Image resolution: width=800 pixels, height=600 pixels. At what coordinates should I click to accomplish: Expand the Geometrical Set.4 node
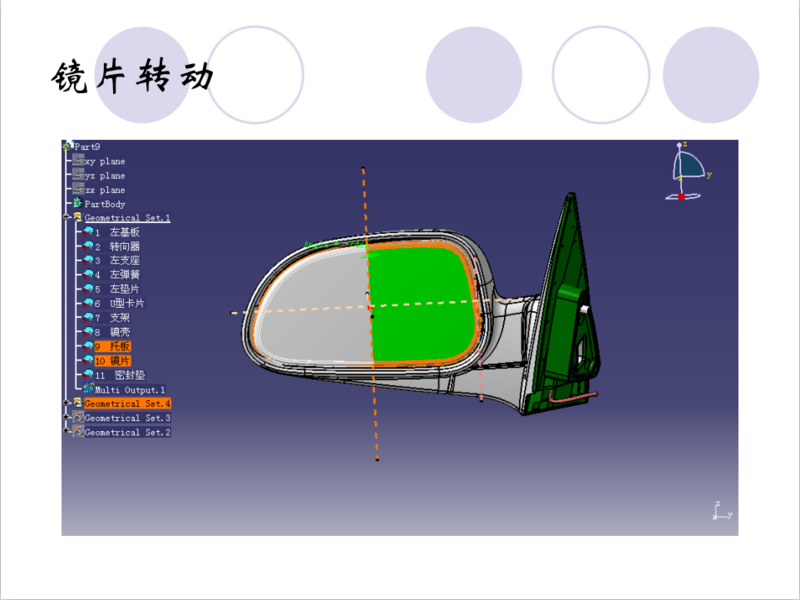[x=66, y=403]
